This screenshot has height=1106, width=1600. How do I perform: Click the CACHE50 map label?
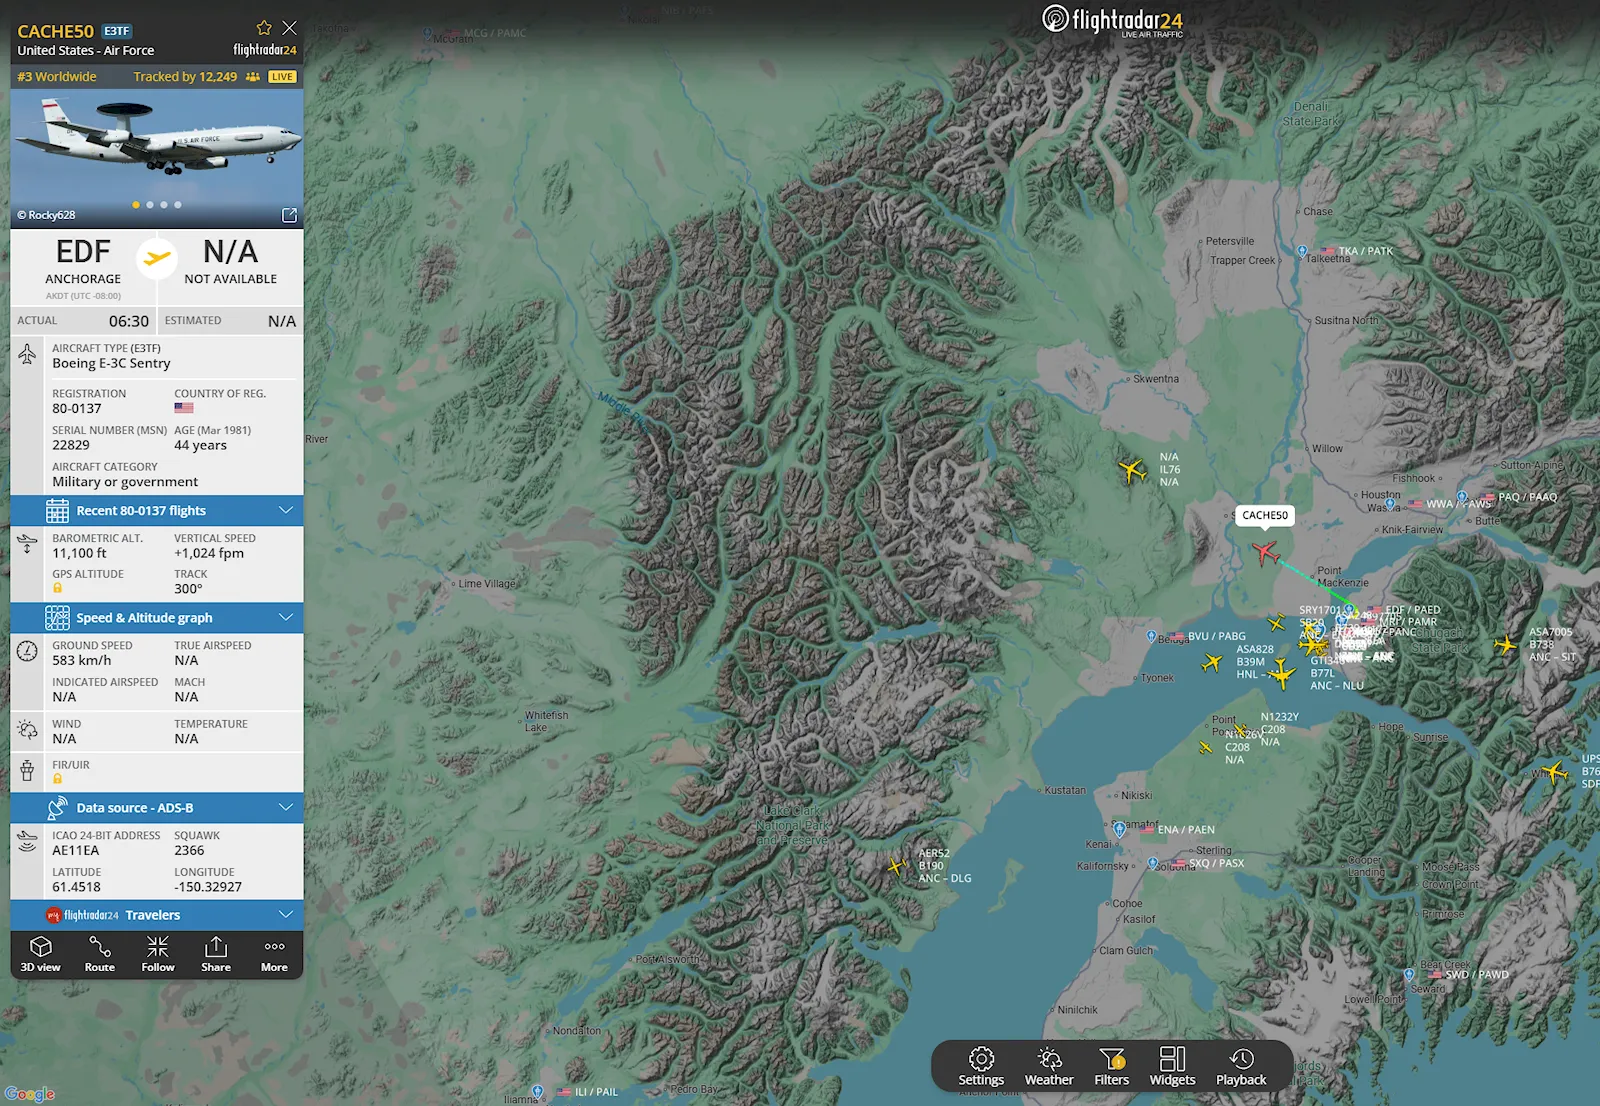pyautogui.click(x=1265, y=515)
